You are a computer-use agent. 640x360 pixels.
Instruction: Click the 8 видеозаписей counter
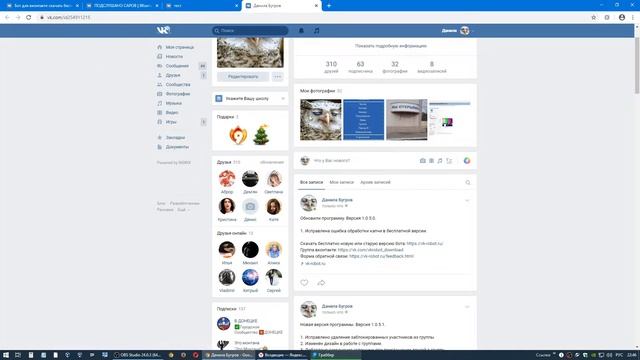pyautogui.click(x=432, y=67)
